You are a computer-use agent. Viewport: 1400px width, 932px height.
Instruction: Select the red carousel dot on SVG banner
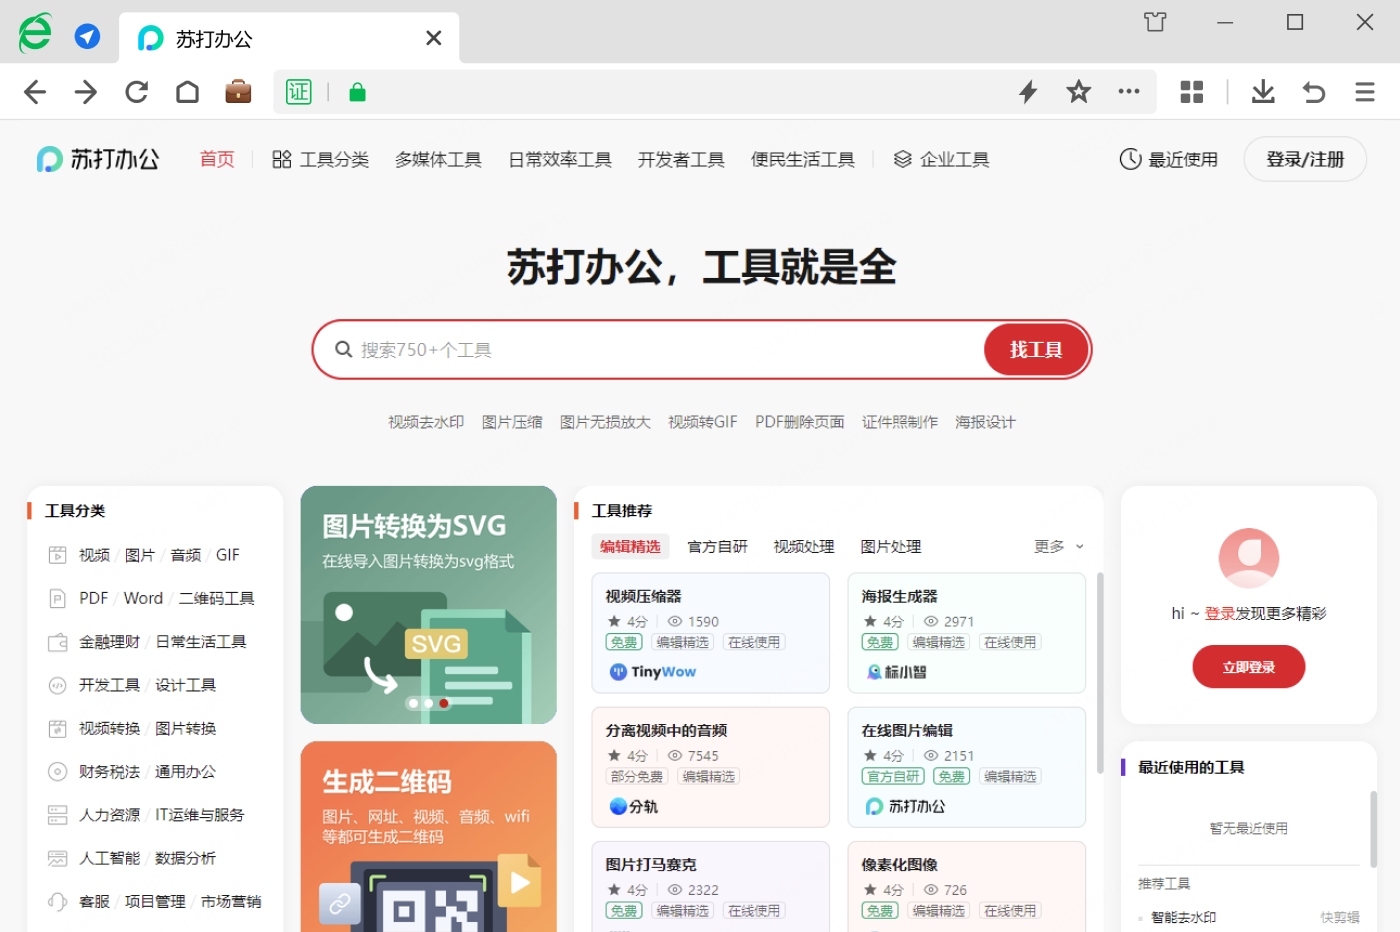(x=444, y=703)
